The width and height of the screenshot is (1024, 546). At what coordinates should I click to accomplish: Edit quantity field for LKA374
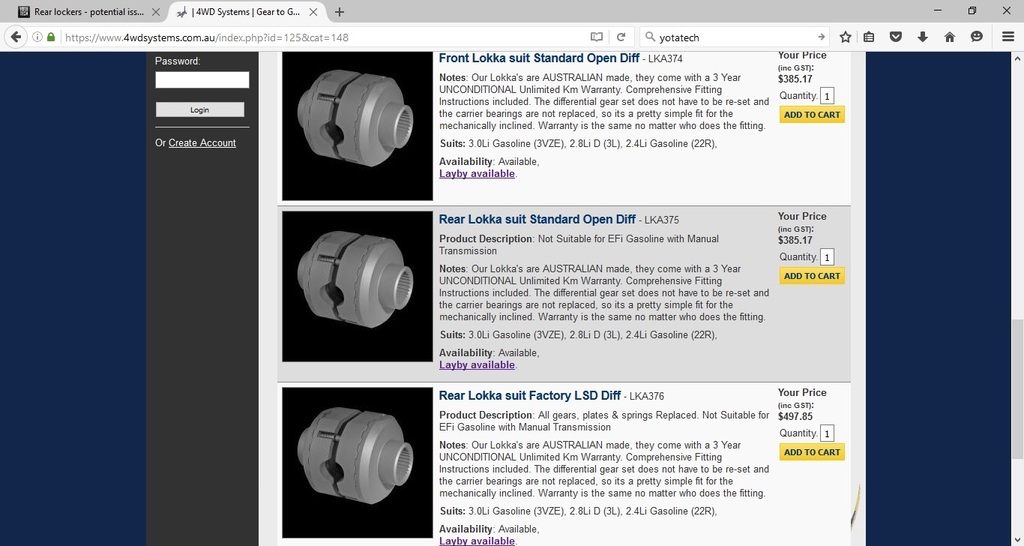point(827,96)
